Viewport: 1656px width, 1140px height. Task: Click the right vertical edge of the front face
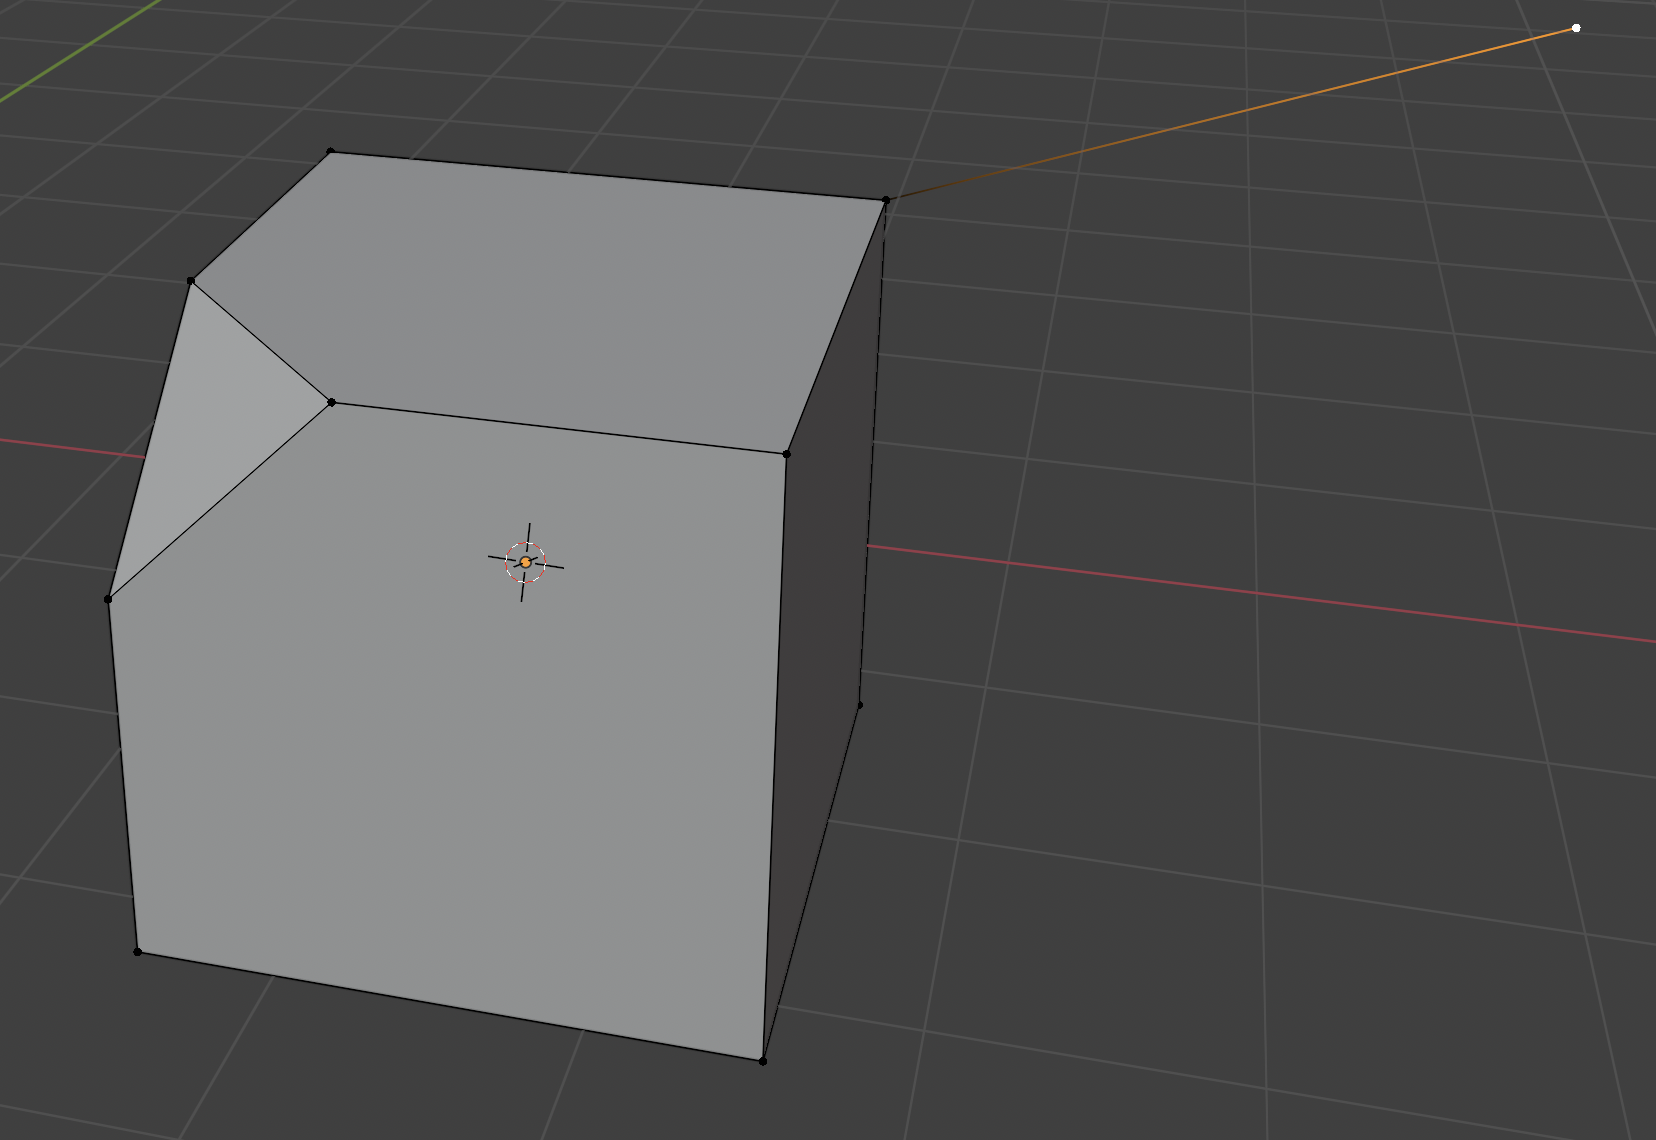tap(775, 757)
